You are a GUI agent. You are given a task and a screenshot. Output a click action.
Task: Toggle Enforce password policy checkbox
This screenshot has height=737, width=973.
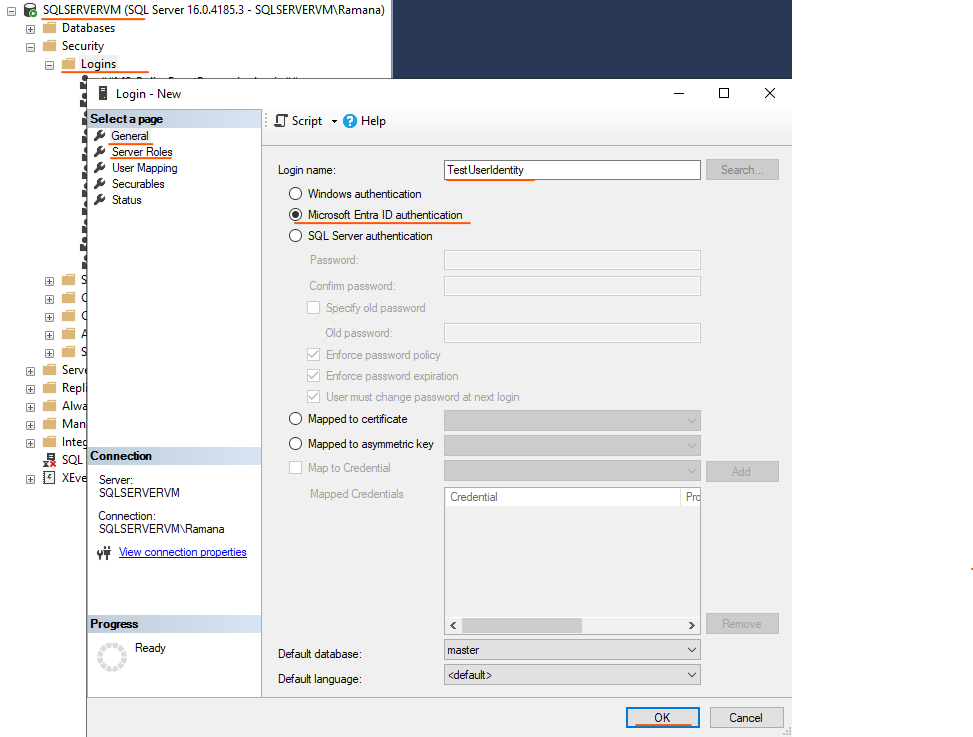[x=314, y=355]
